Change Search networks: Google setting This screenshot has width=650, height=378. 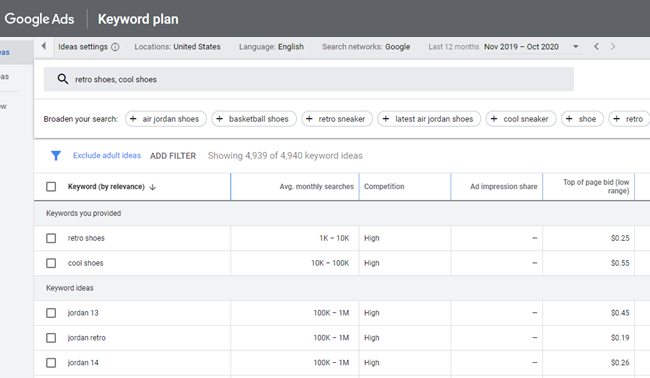tap(366, 47)
